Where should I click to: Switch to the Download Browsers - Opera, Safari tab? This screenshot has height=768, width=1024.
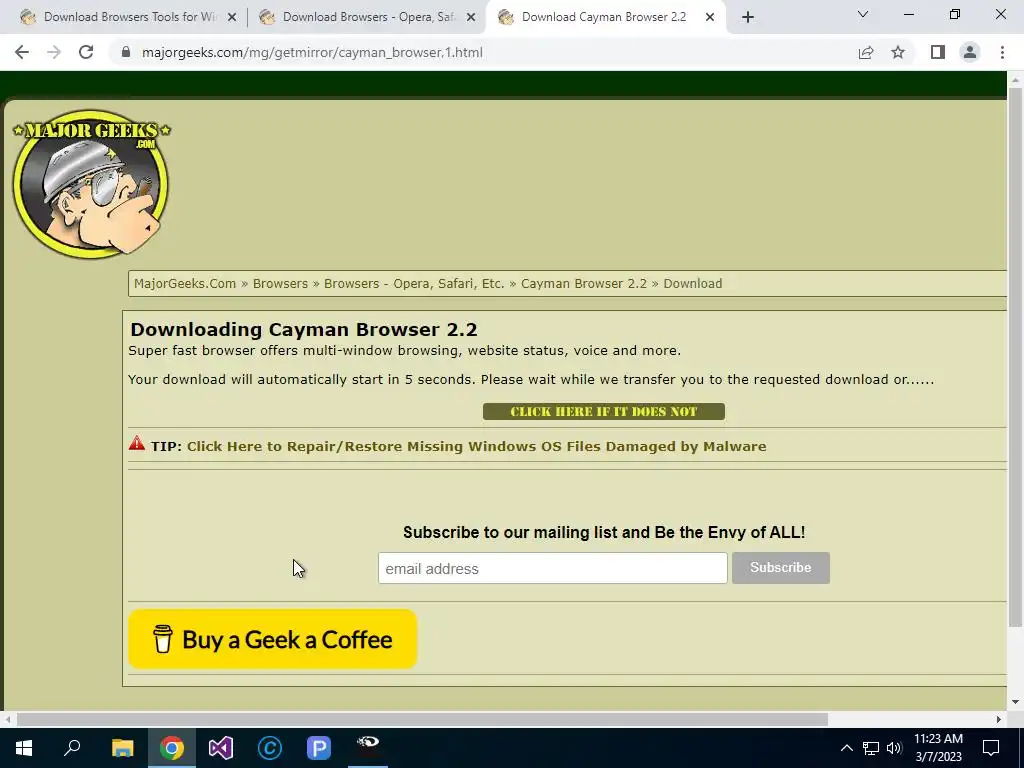[367, 17]
